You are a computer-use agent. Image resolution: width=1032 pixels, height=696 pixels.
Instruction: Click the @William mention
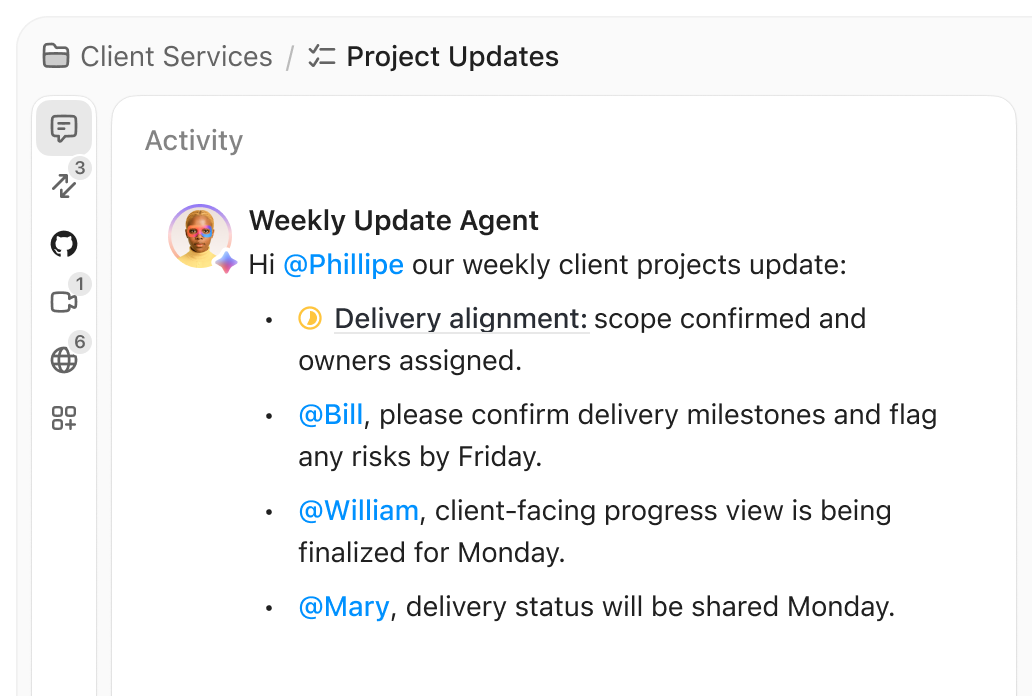click(358, 510)
